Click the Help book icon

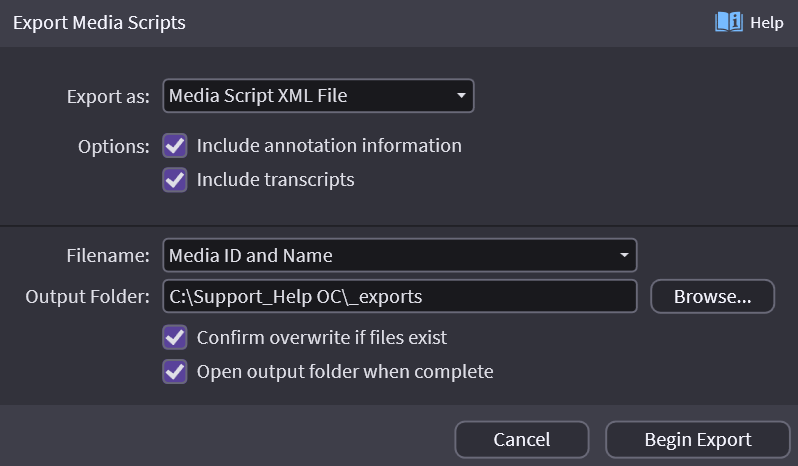pyautogui.click(x=728, y=22)
